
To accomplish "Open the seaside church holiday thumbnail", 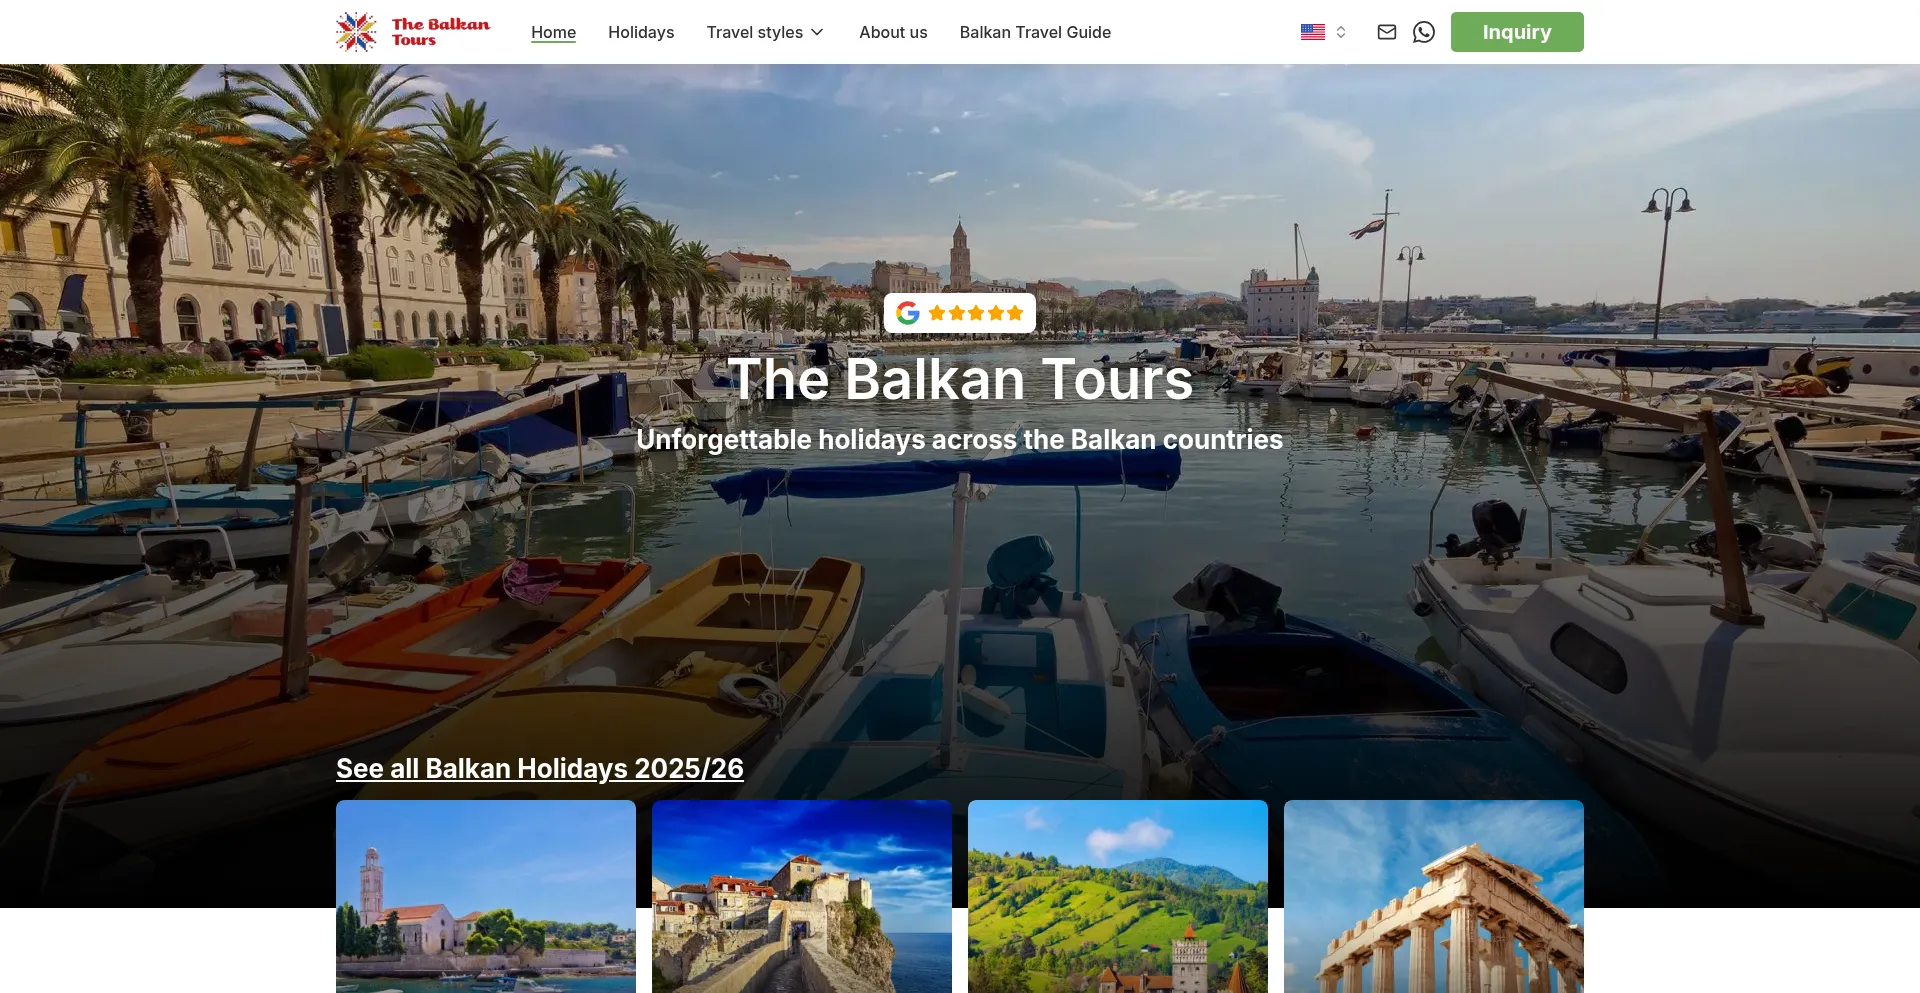I will [486, 896].
